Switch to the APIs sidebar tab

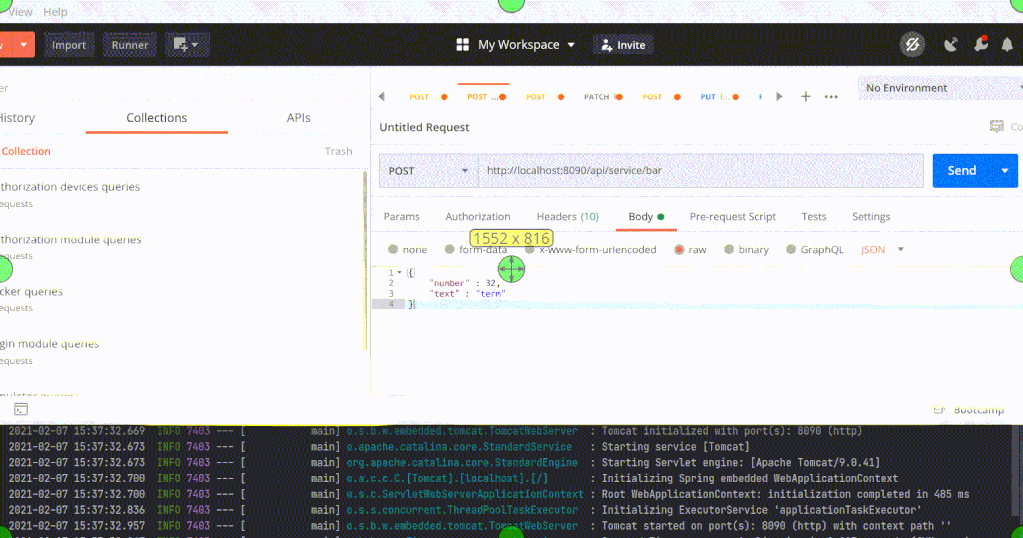[298, 118]
